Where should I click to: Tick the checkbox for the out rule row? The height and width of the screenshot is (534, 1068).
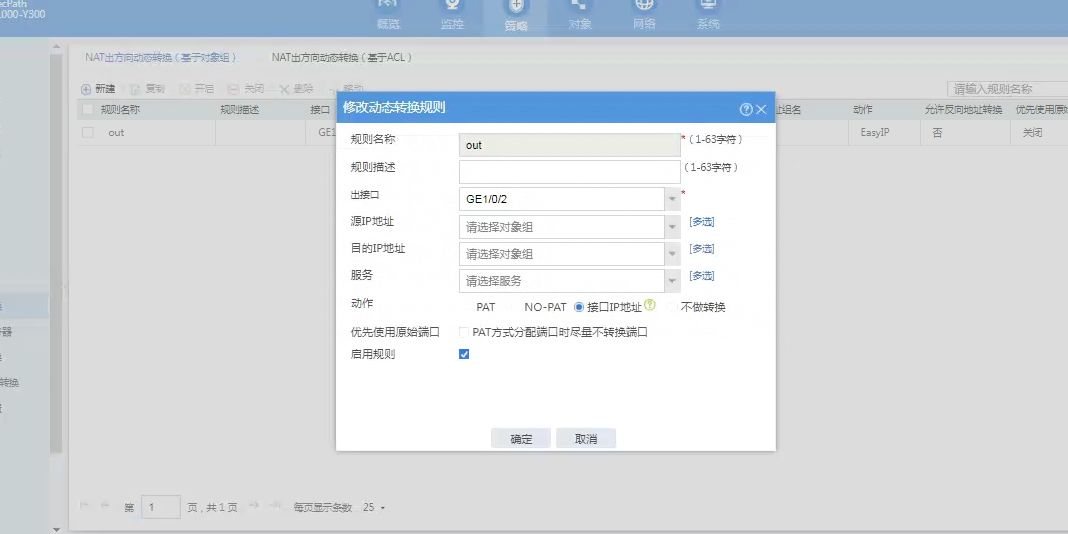(x=88, y=133)
